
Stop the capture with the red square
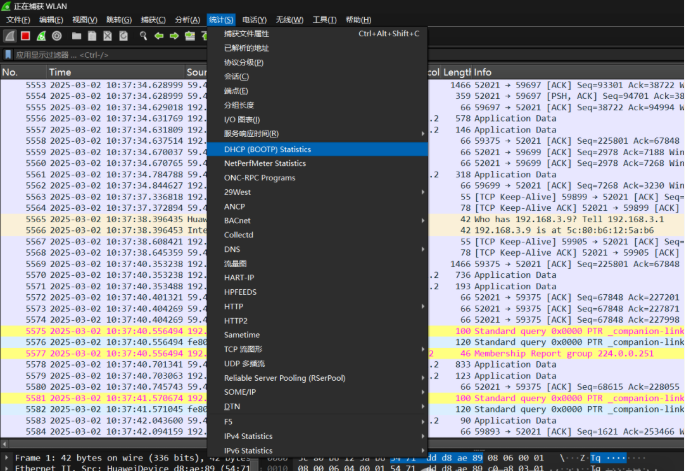point(25,36)
